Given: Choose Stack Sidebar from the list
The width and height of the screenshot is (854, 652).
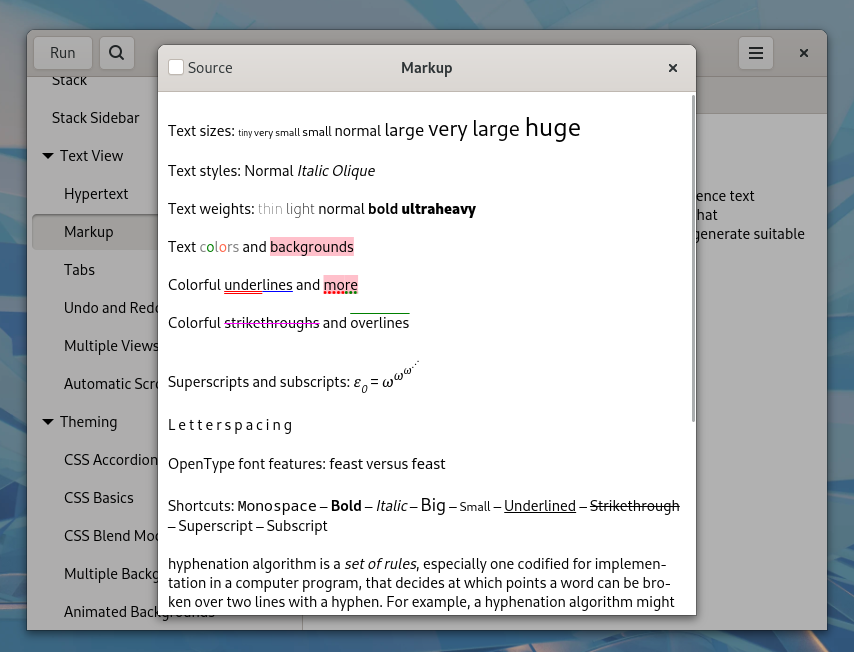Looking at the screenshot, I should (x=96, y=118).
